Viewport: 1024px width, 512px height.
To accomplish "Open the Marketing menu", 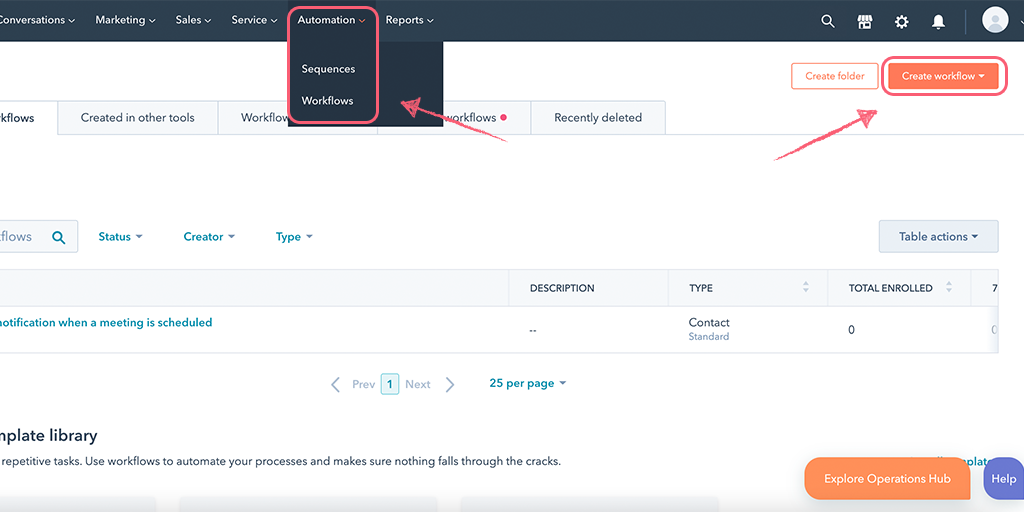I will (x=125, y=20).
